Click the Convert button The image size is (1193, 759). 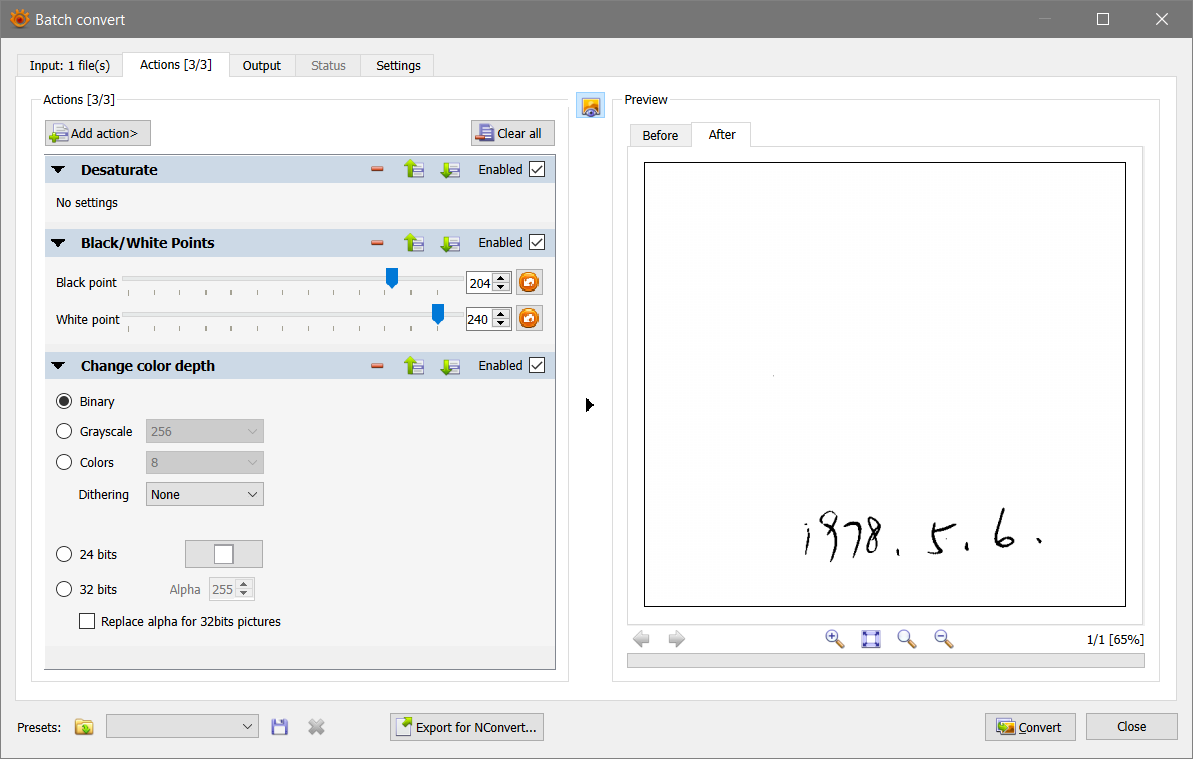click(1030, 727)
